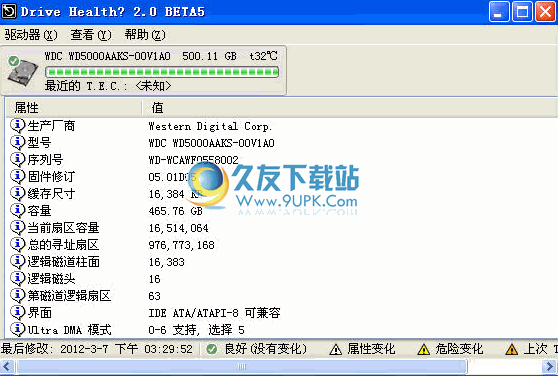
Task: Select the Ultra DMA 模式 row label
Action: tap(69, 330)
